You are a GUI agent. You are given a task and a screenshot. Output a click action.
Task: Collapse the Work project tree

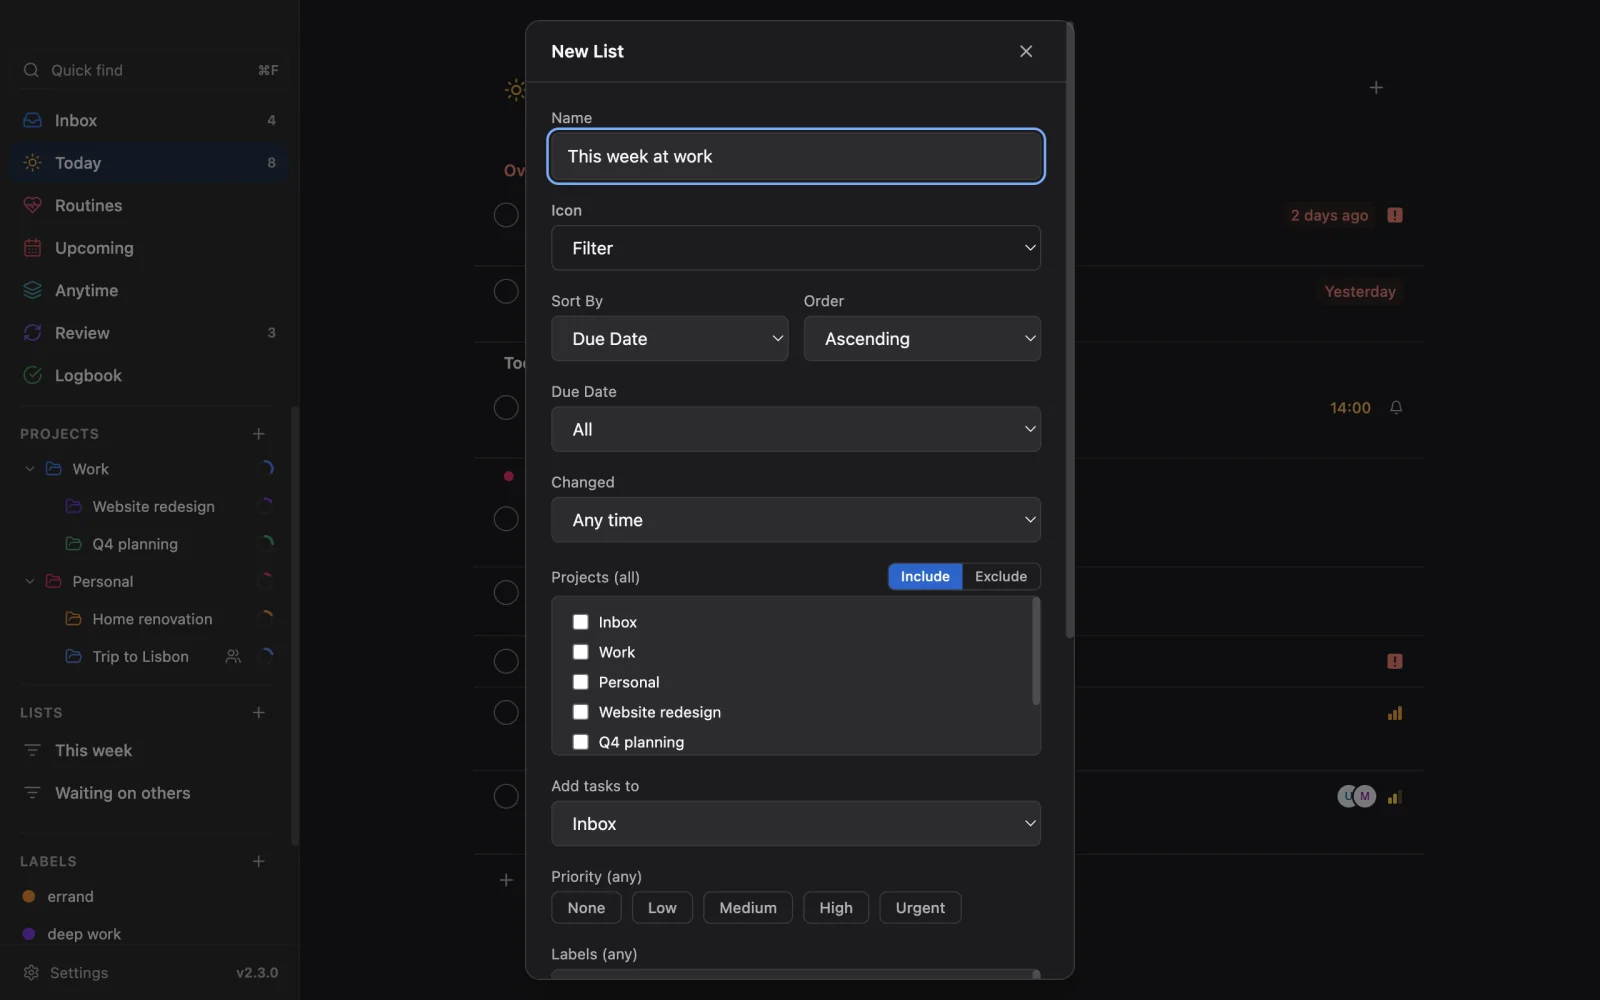29,469
